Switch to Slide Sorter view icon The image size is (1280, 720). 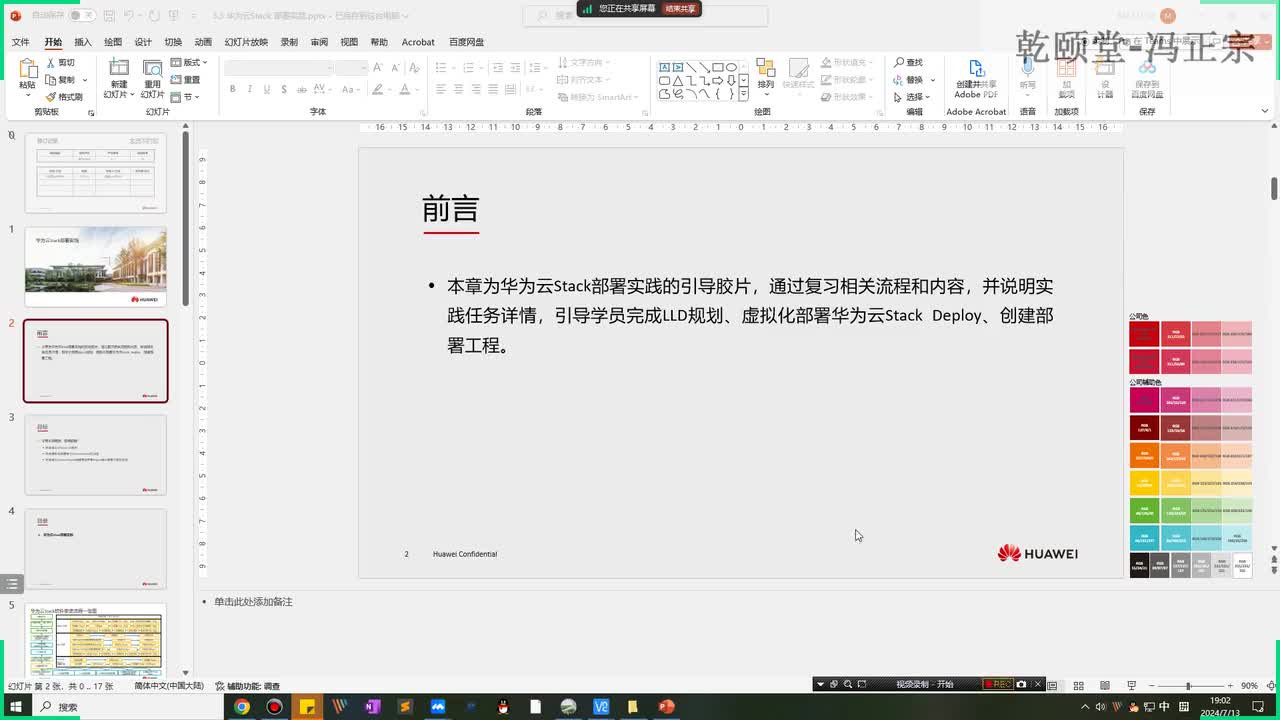(x=1078, y=686)
